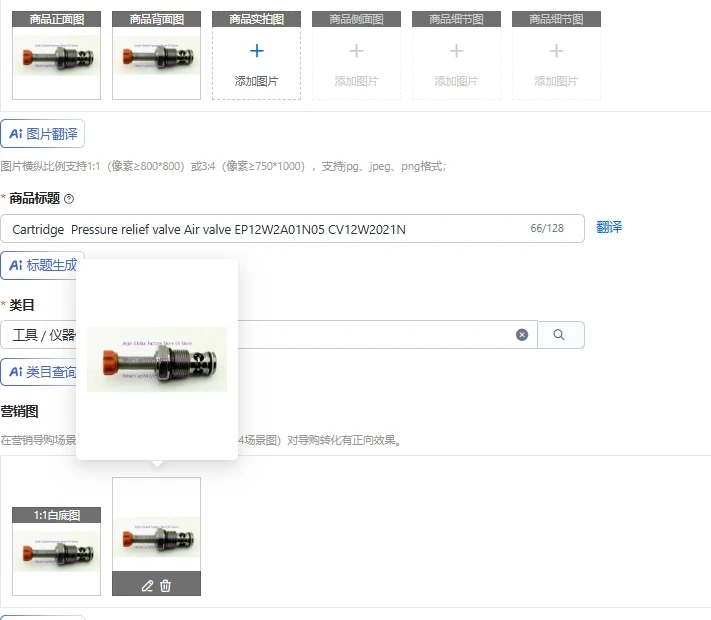Click the 66/128 character counter
This screenshot has width=711, height=620.
[547, 228]
